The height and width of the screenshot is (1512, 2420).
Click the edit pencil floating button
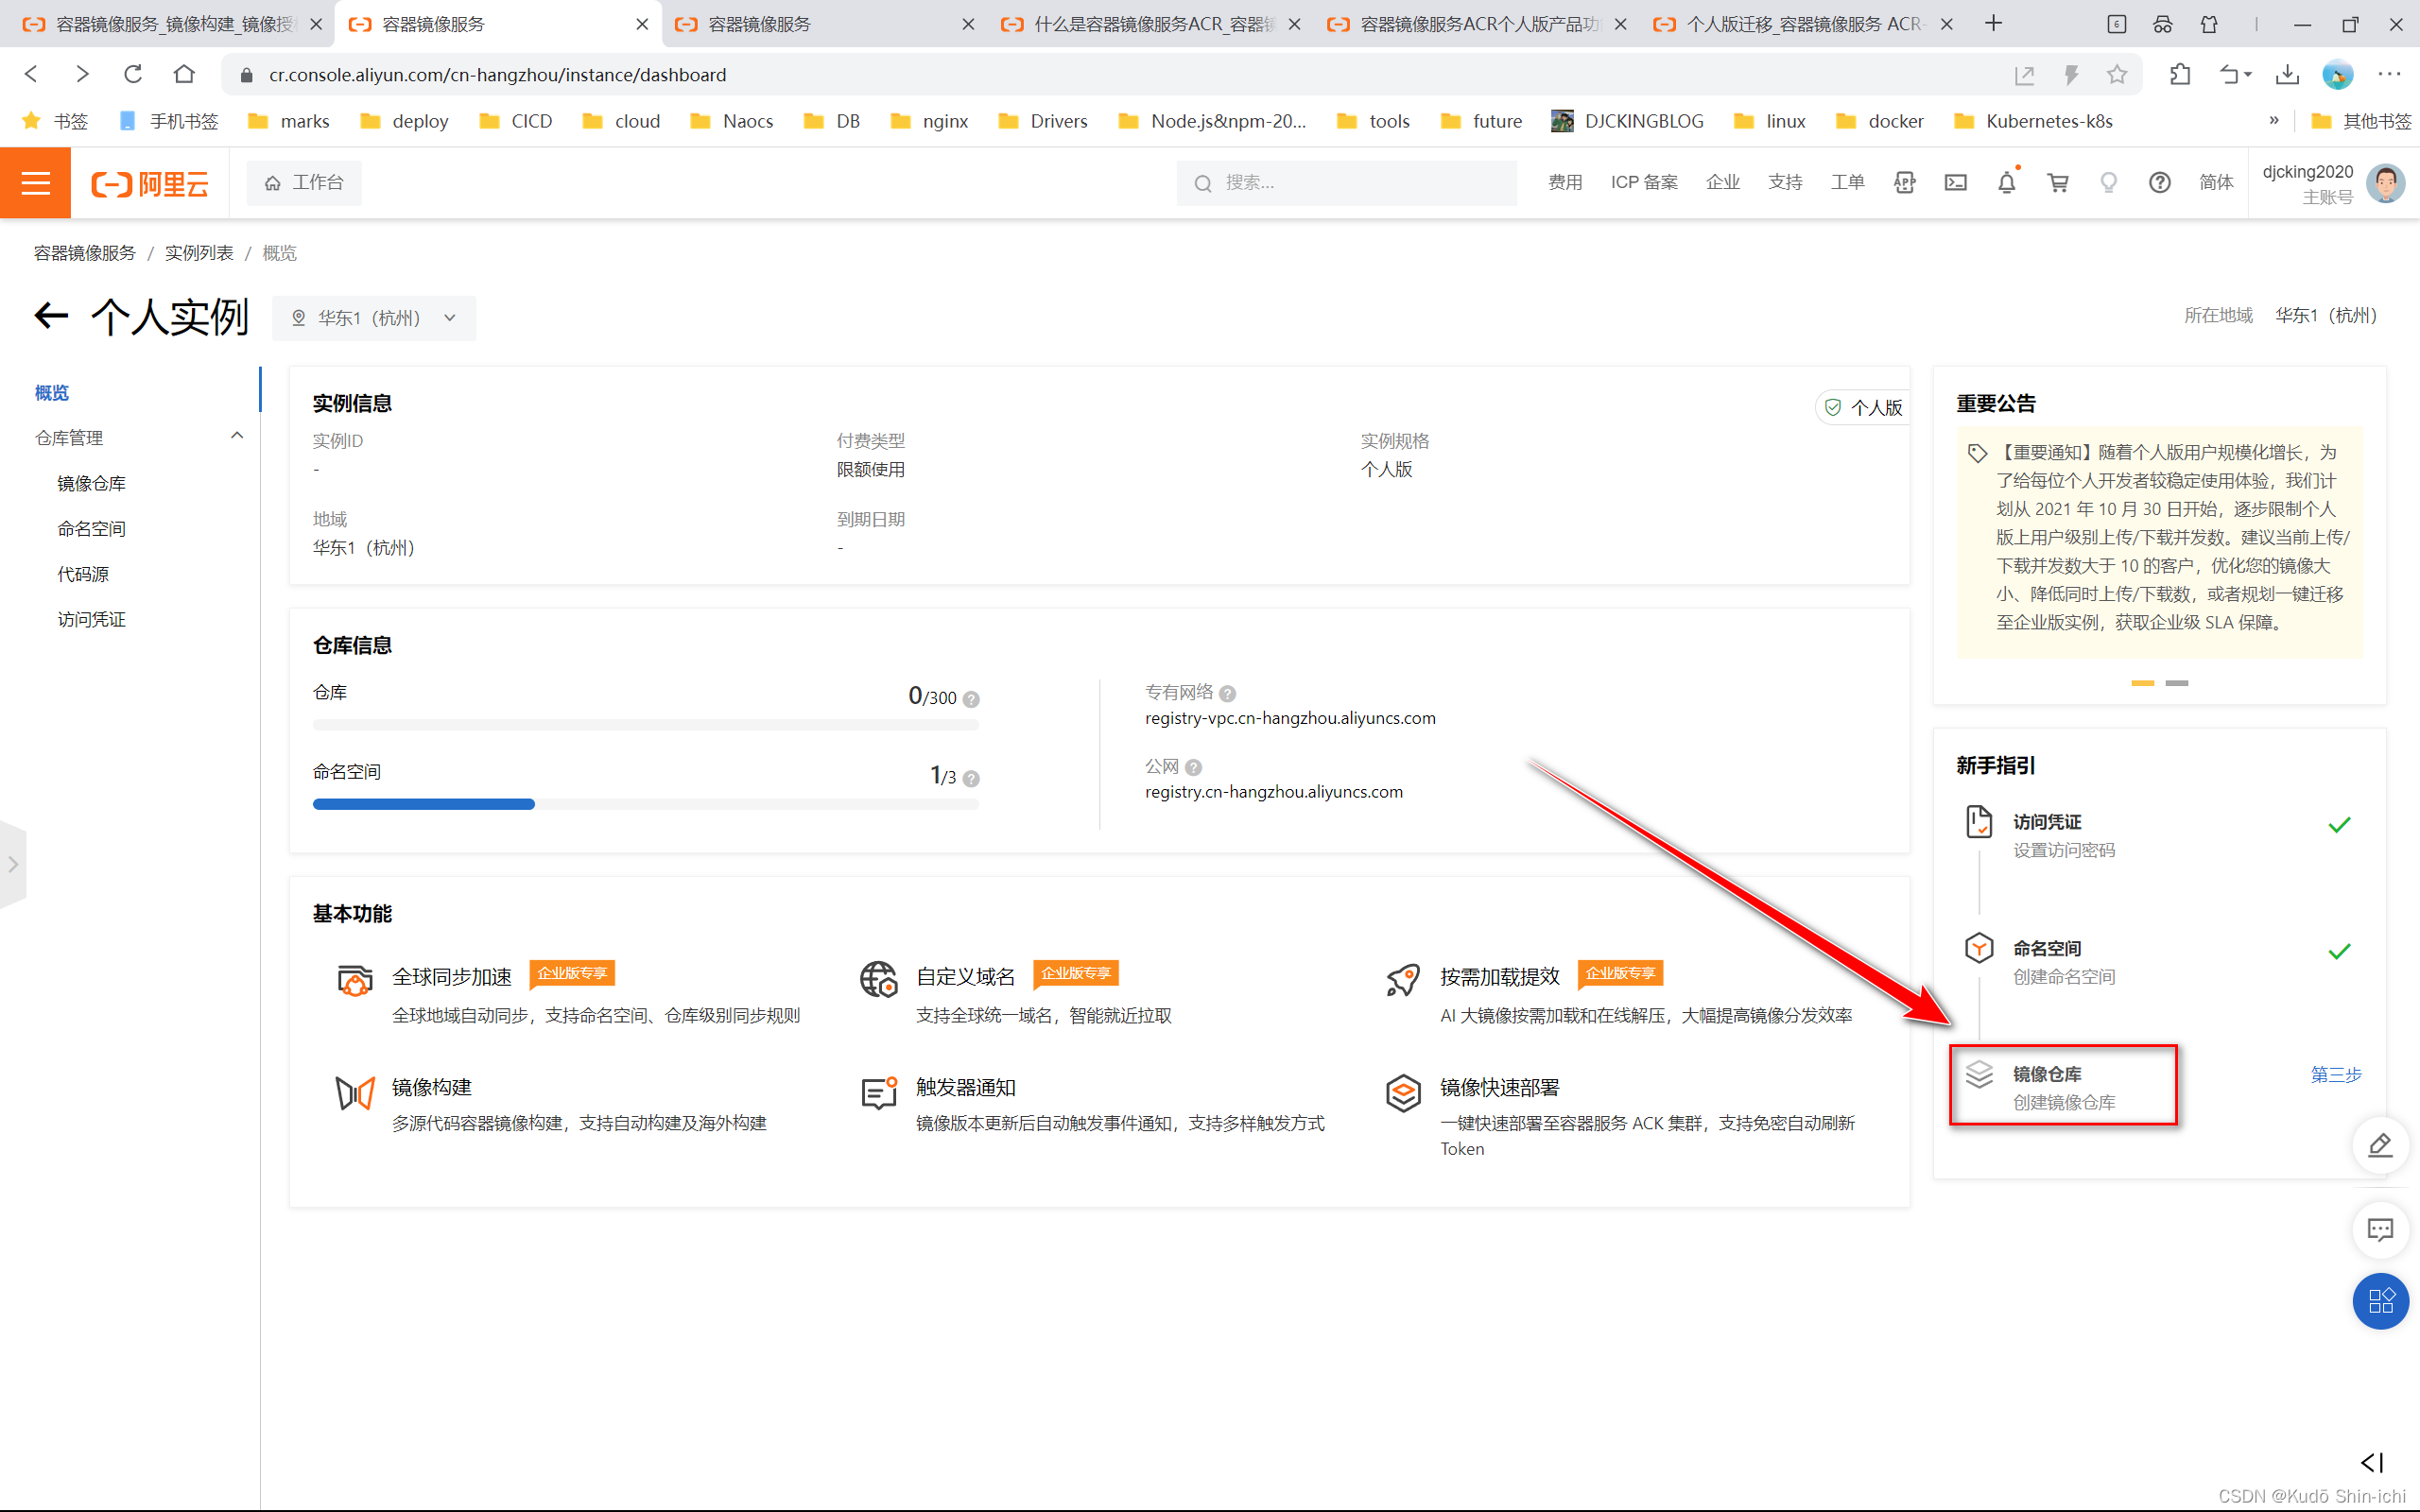pos(2380,1145)
